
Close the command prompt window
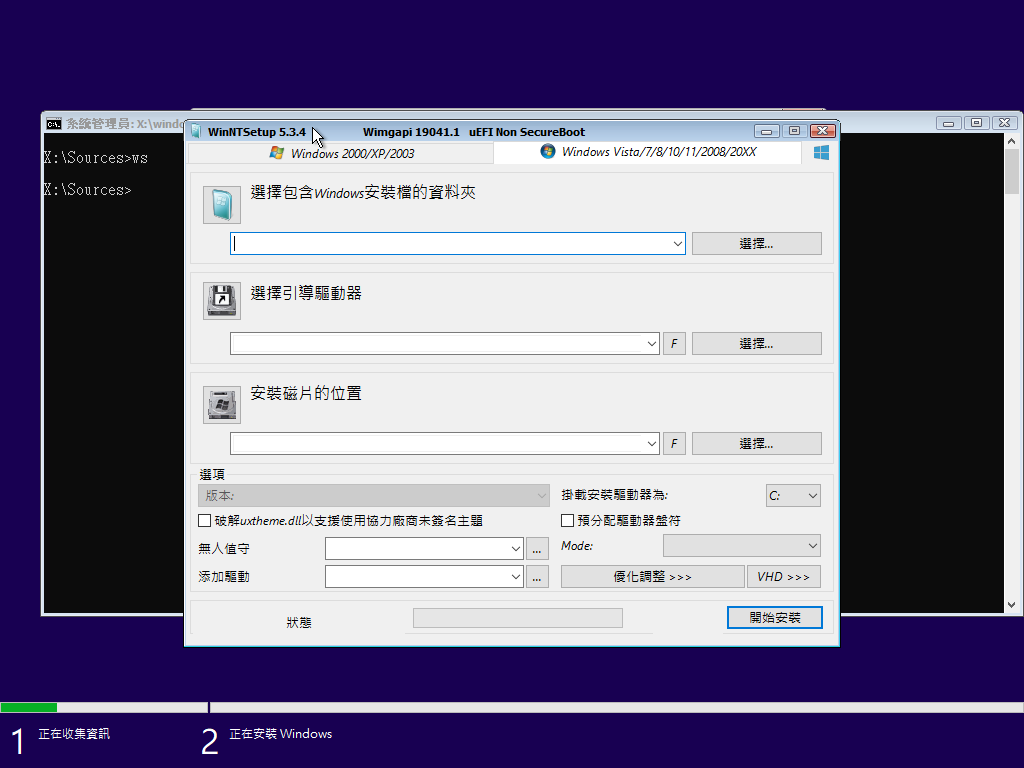1004,123
